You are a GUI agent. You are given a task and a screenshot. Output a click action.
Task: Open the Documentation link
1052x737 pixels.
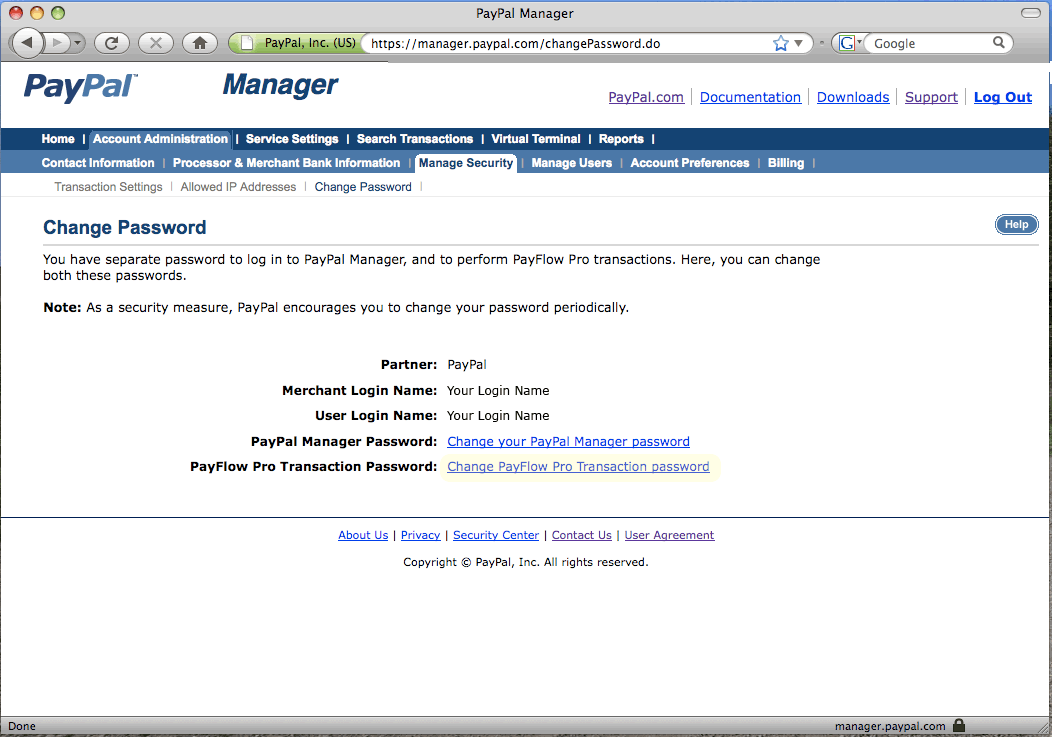pyautogui.click(x=750, y=97)
